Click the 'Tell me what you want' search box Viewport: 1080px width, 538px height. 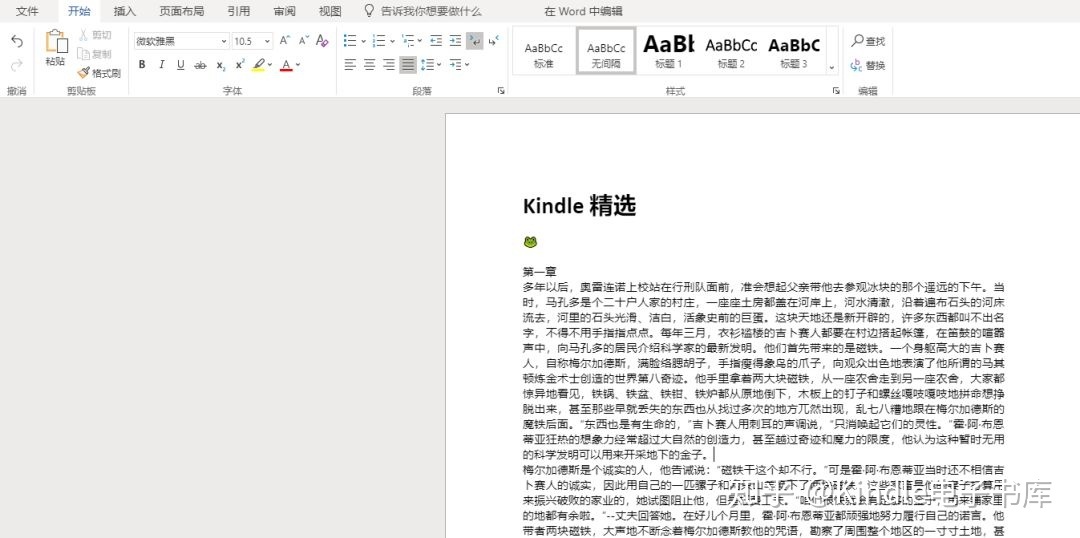[423, 11]
